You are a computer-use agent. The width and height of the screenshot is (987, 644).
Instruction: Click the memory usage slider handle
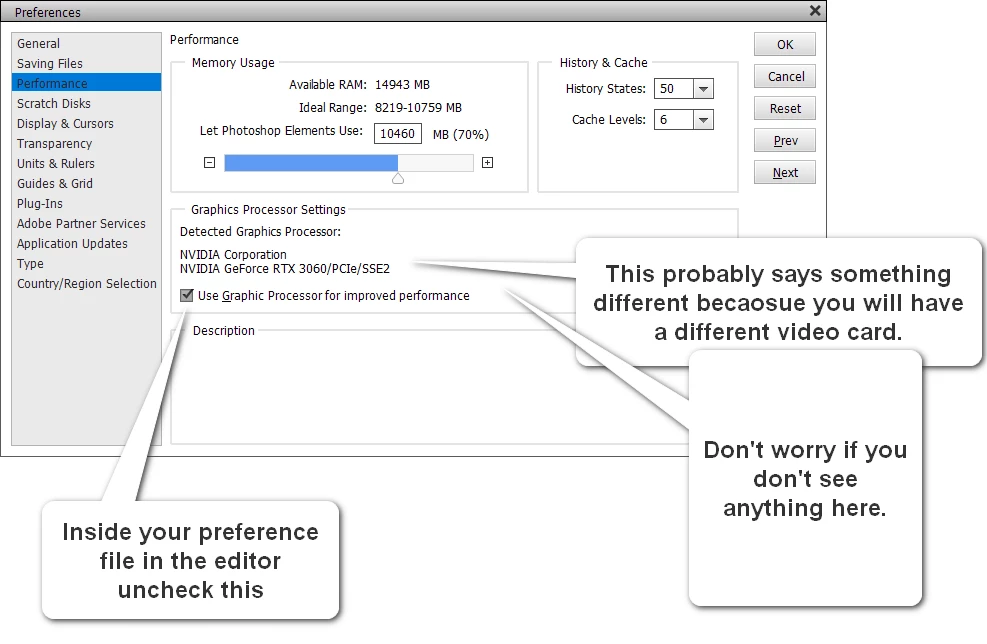(x=398, y=179)
